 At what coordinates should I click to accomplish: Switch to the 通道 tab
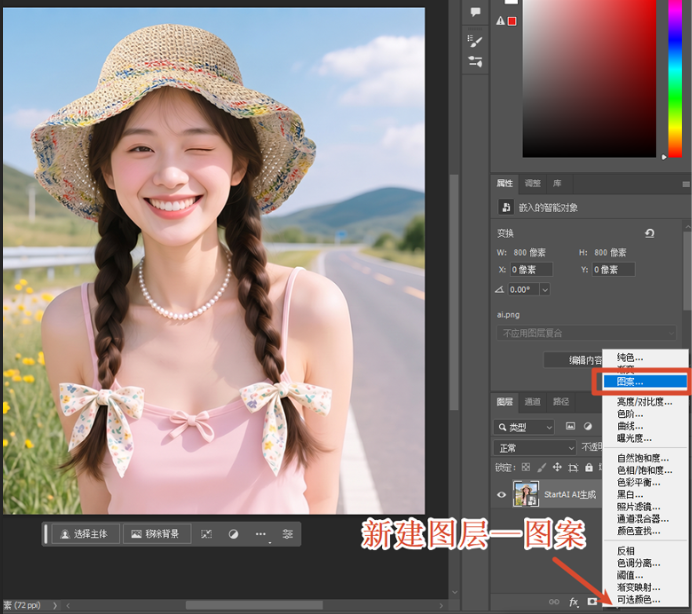click(x=532, y=402)
